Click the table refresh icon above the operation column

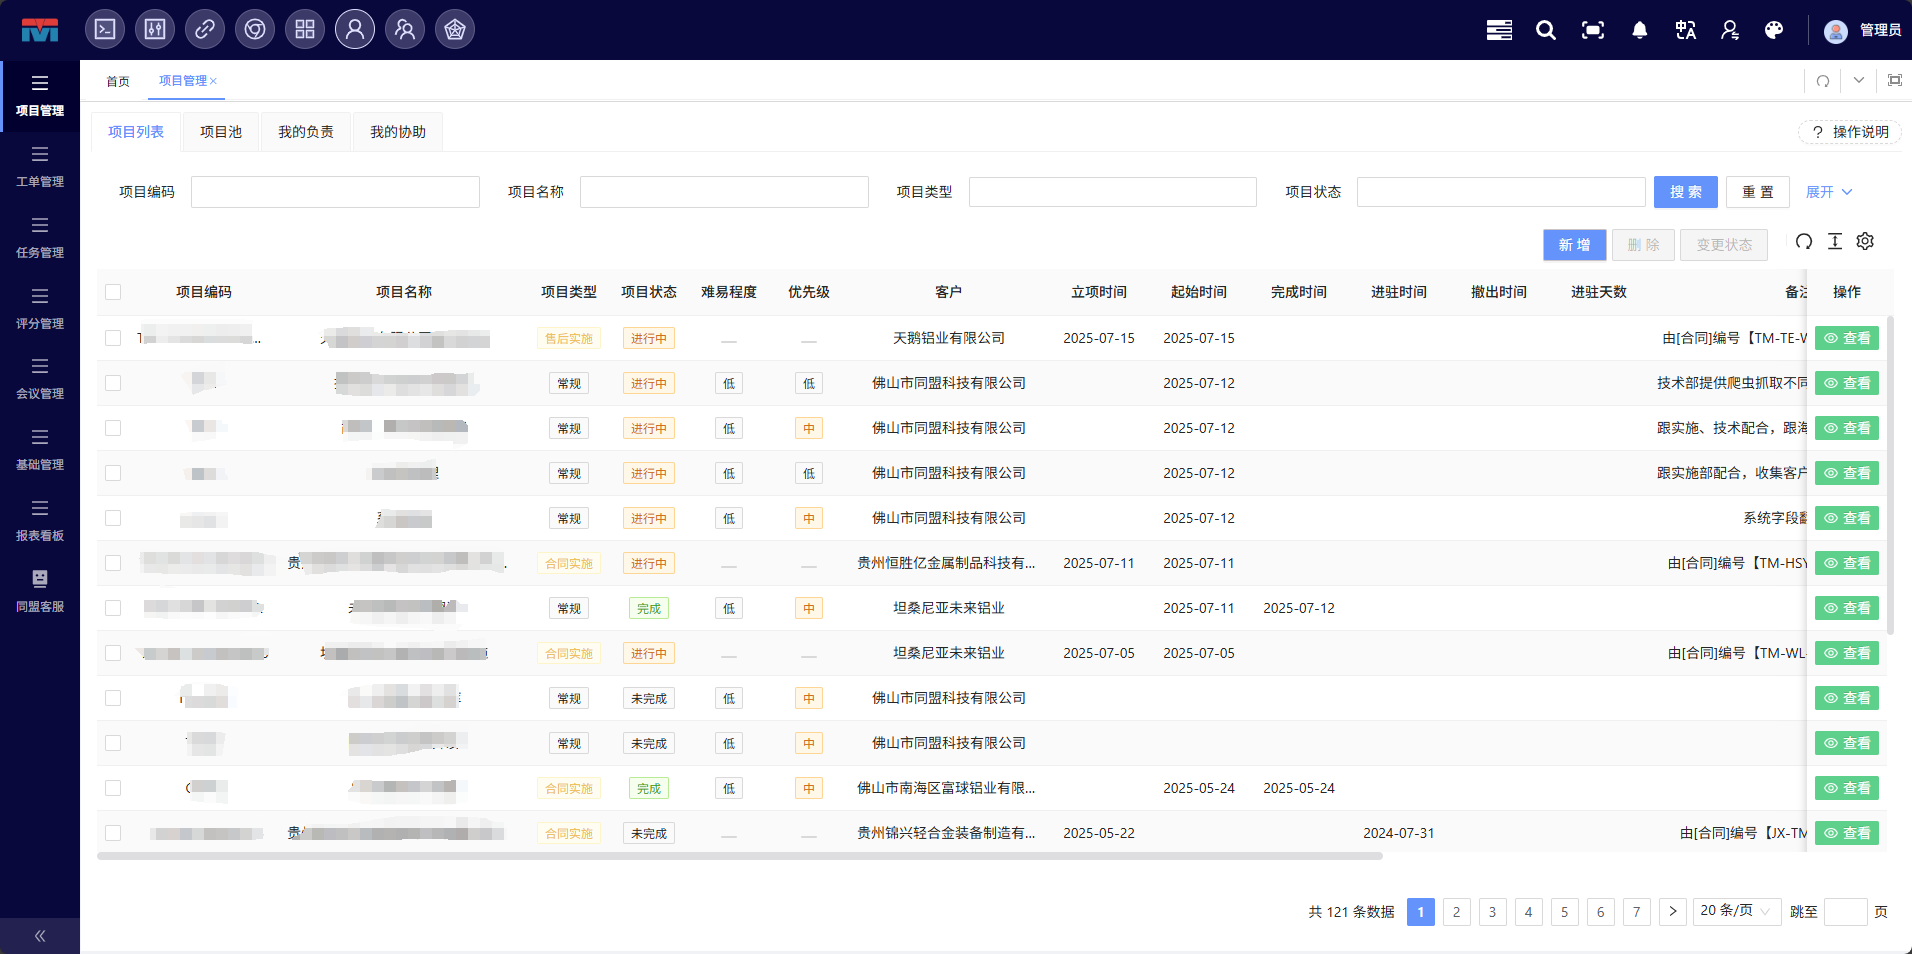tap(1802, 241)
